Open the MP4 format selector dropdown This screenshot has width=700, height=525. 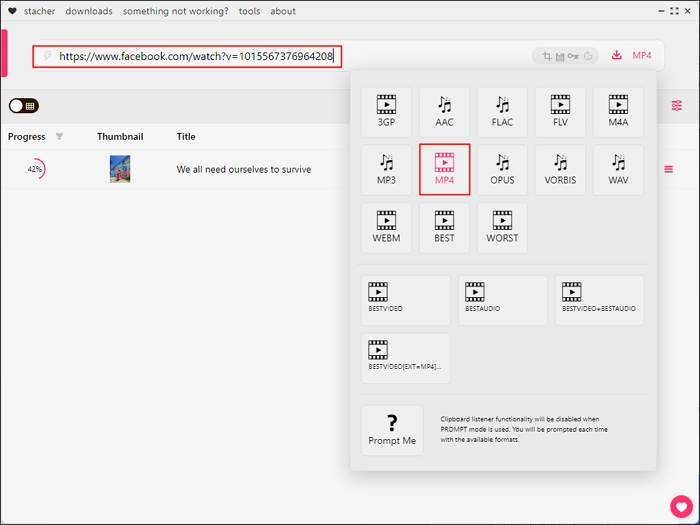[x=642, y=56]
